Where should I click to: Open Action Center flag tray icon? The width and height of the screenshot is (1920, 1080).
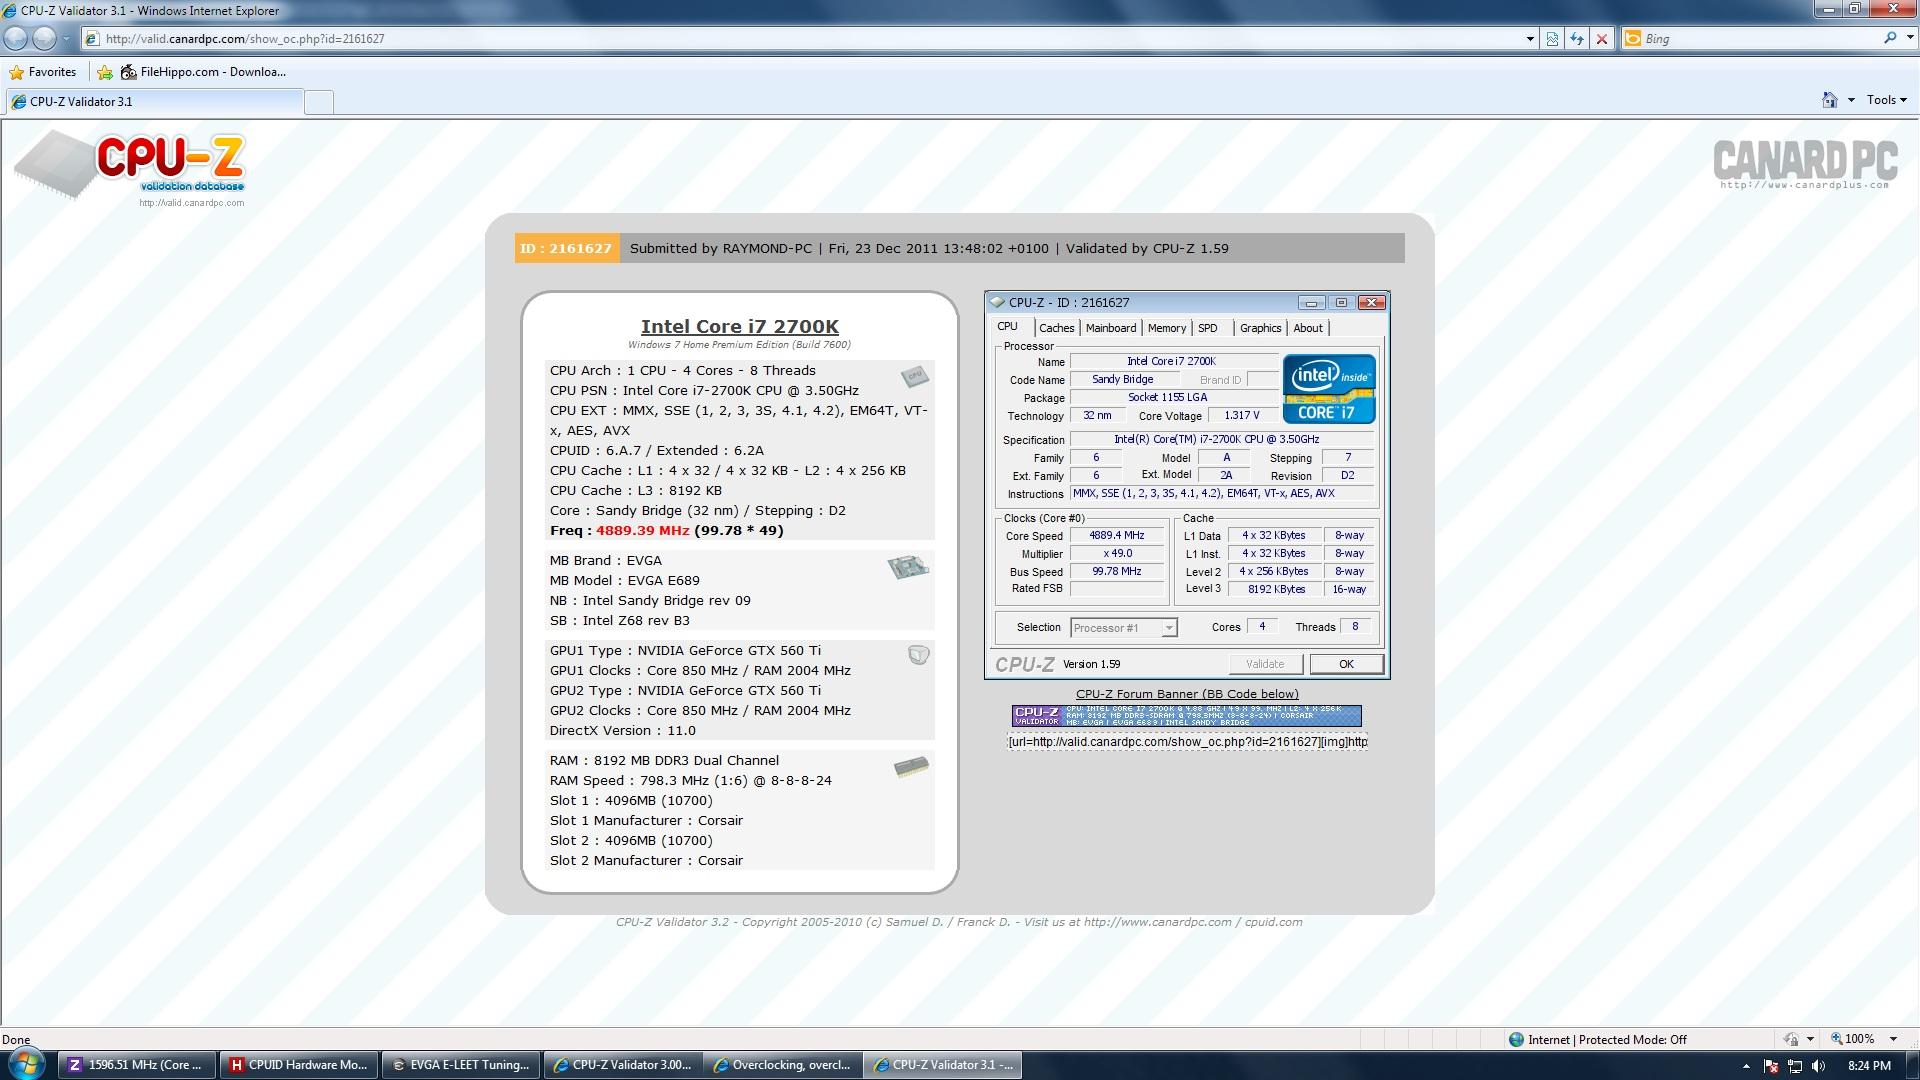[1771, 1066]
